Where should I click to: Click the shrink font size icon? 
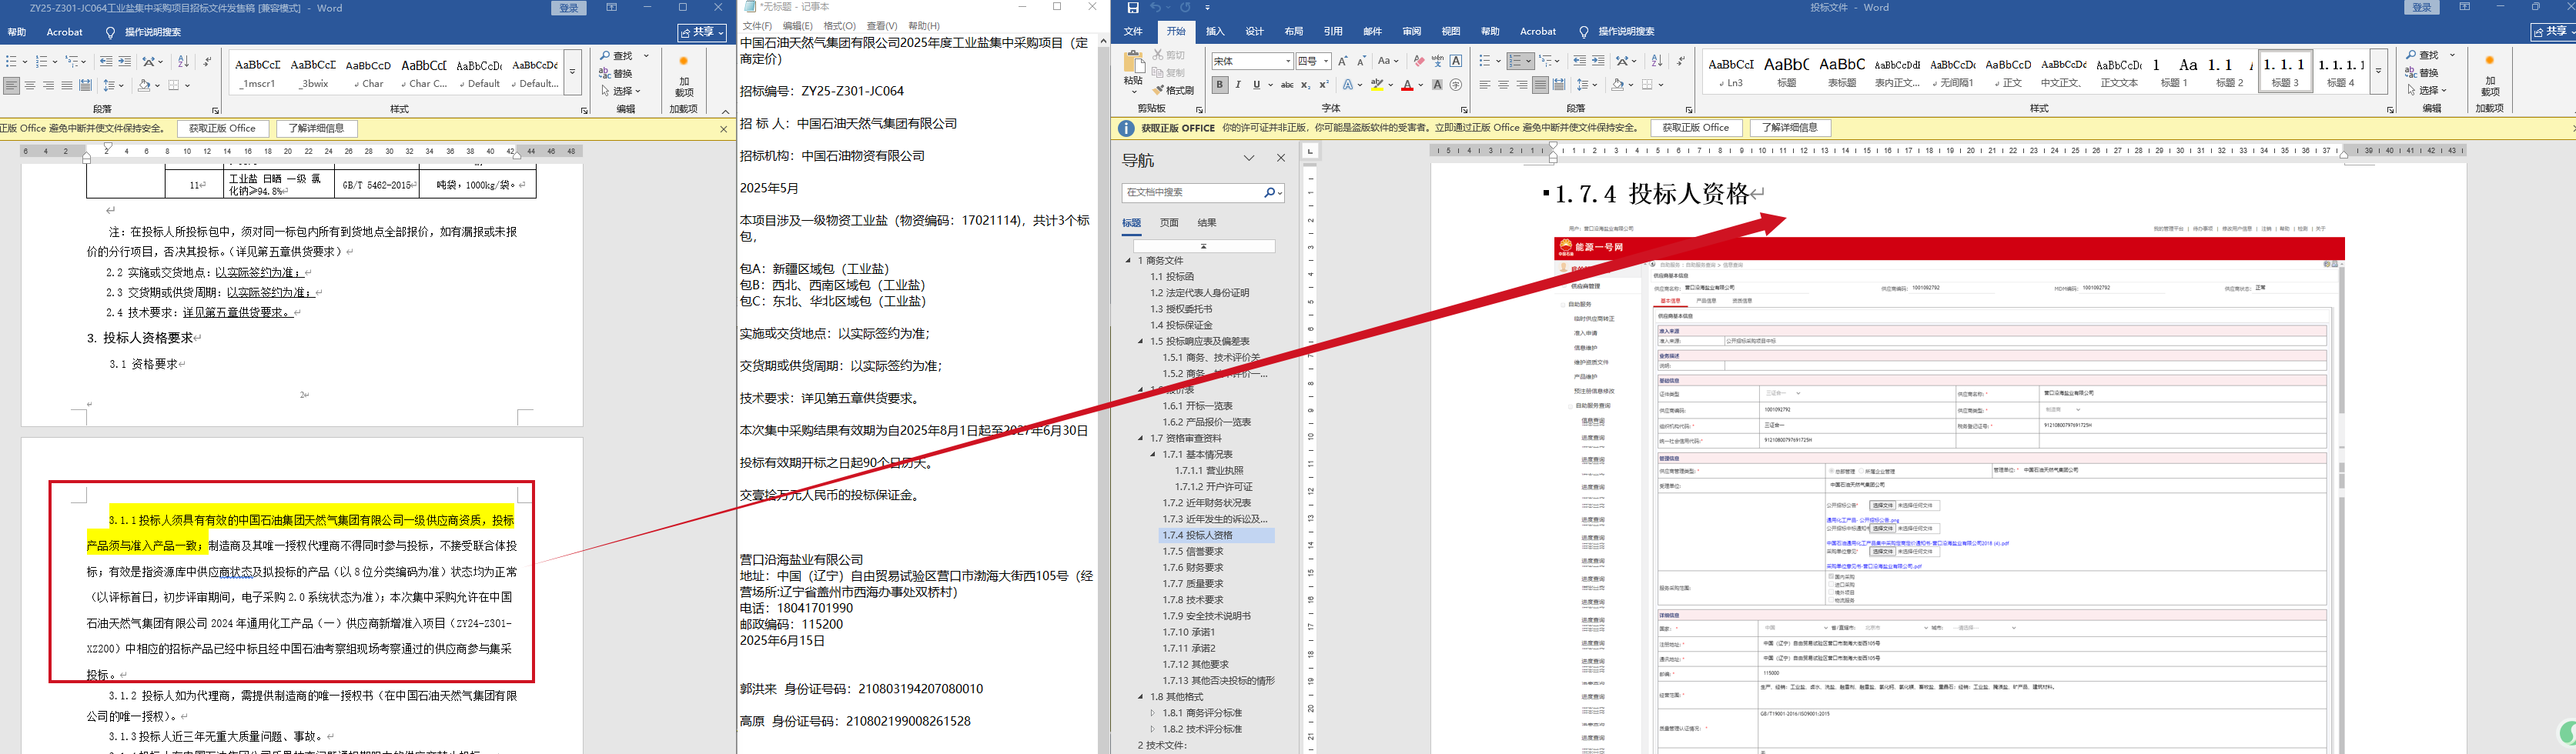(x=1361, y=61)
